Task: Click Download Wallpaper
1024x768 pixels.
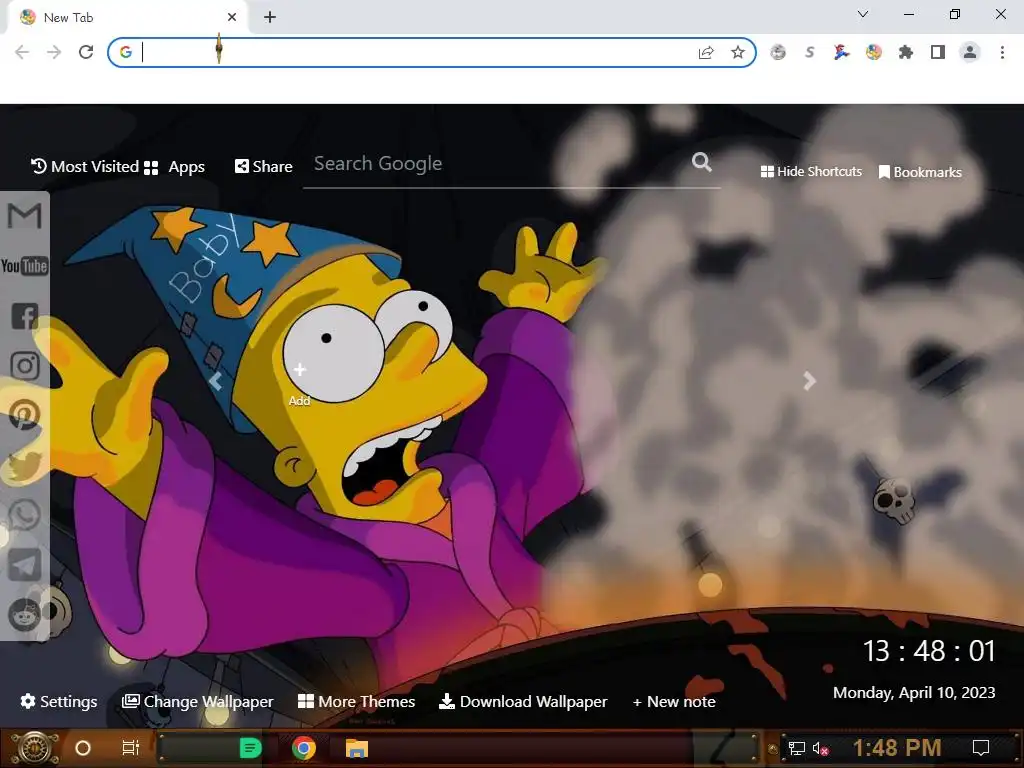Action: click(x=523, y=701)
